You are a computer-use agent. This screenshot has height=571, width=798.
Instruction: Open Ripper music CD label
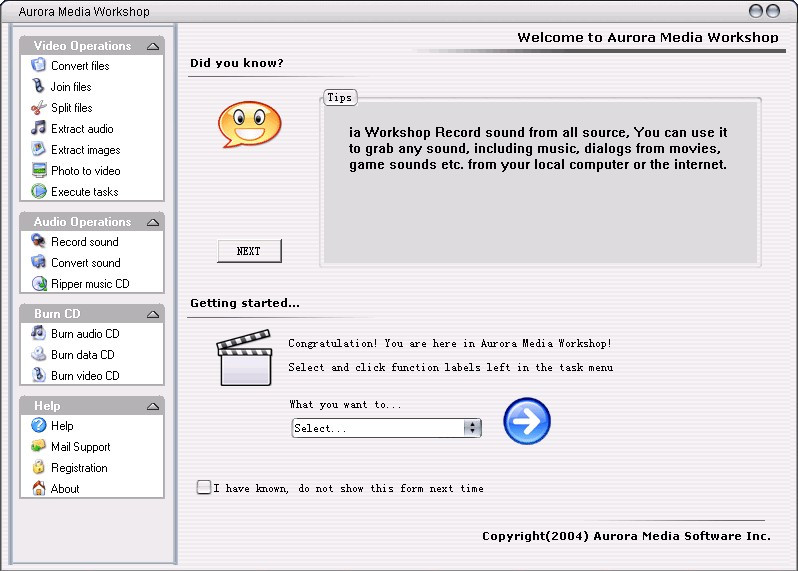[90, 283]
